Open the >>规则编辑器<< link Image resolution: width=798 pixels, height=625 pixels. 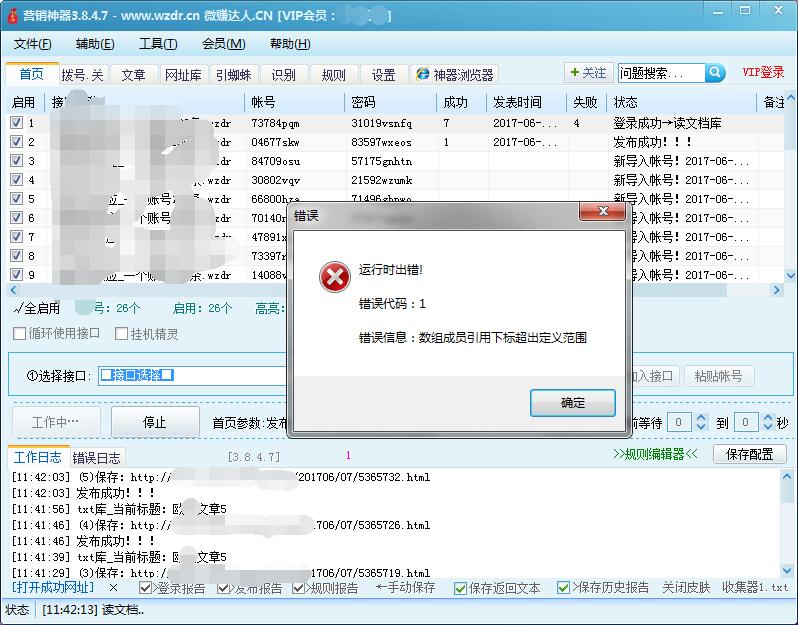656,454
